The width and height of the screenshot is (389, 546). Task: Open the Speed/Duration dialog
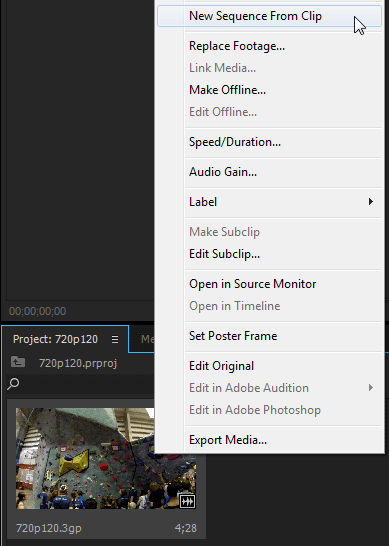click(235, 142)
